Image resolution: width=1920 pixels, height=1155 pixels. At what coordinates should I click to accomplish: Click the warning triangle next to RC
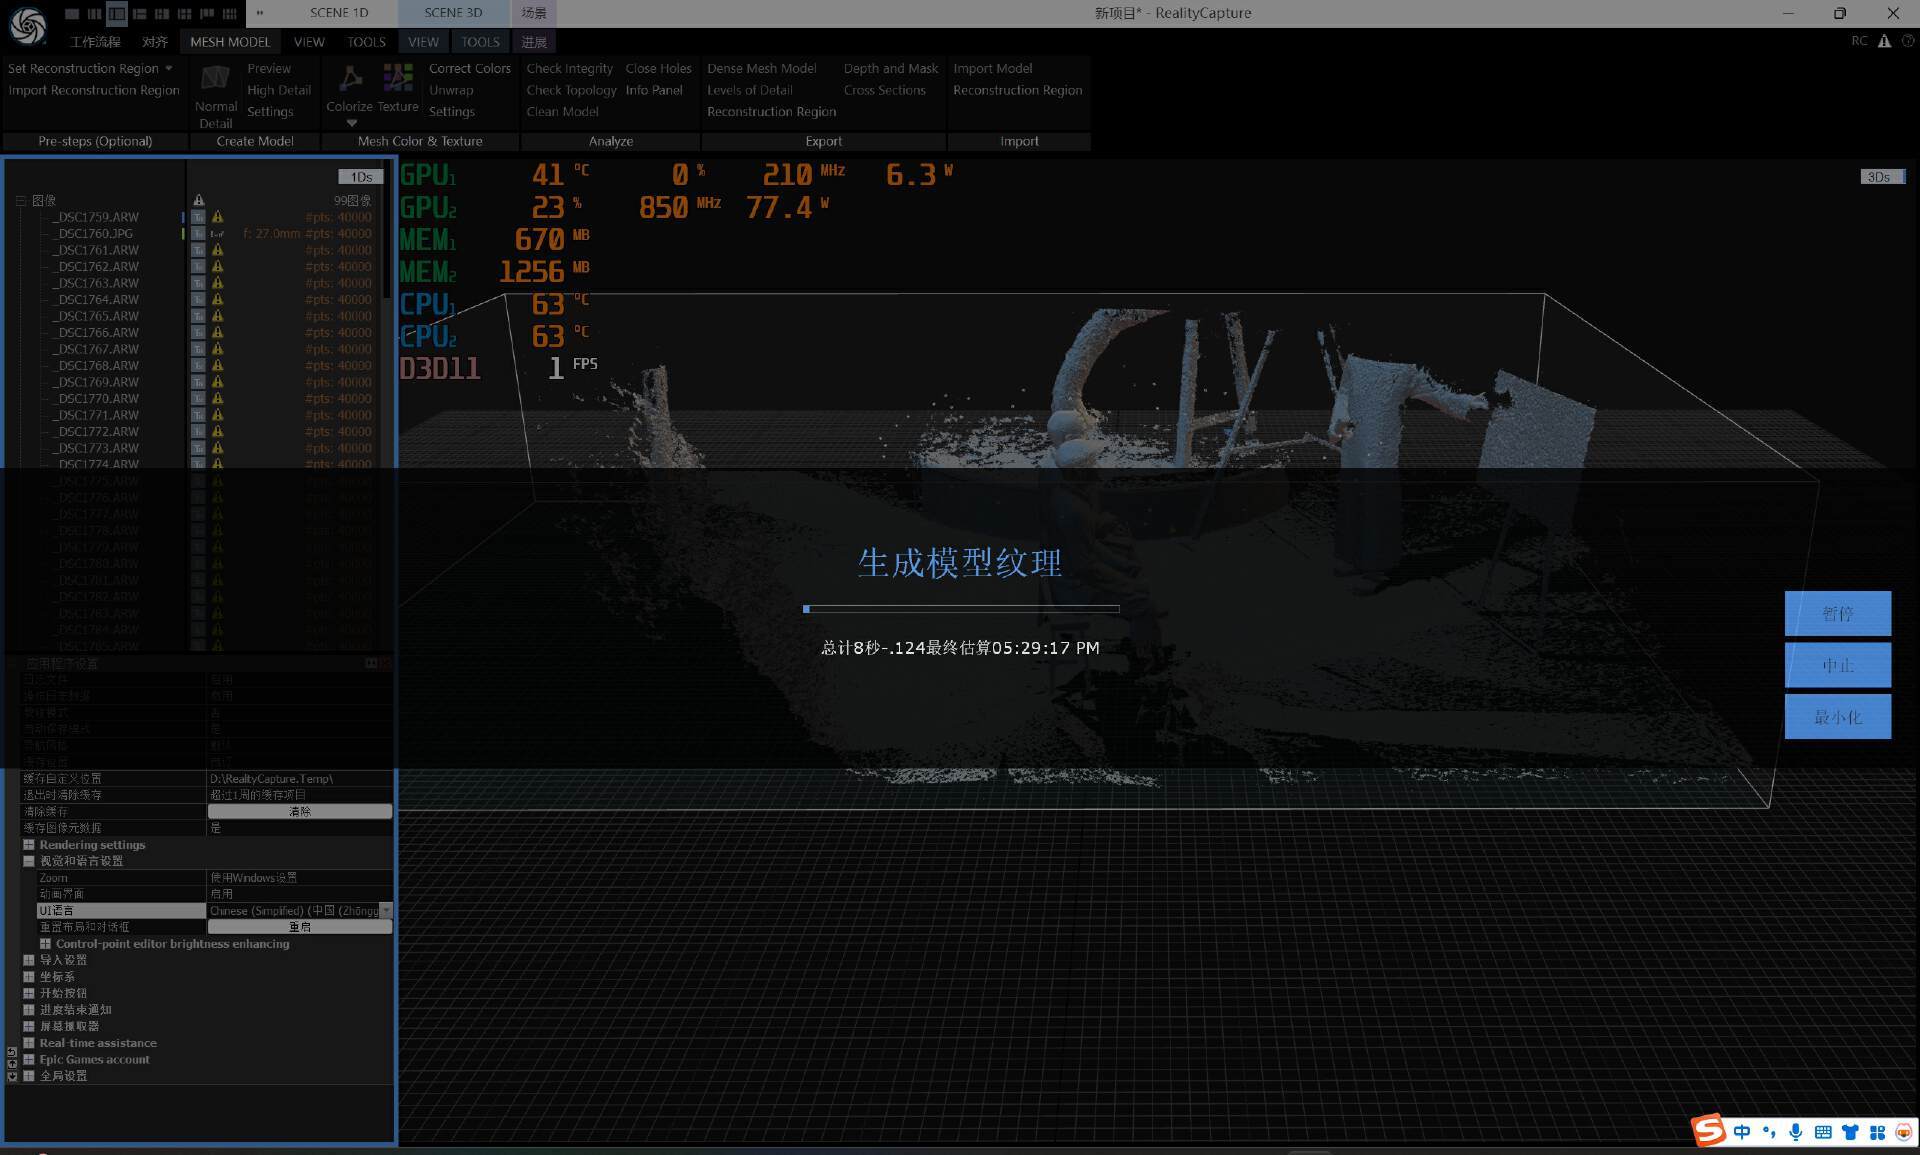(x=1884, y=41)
